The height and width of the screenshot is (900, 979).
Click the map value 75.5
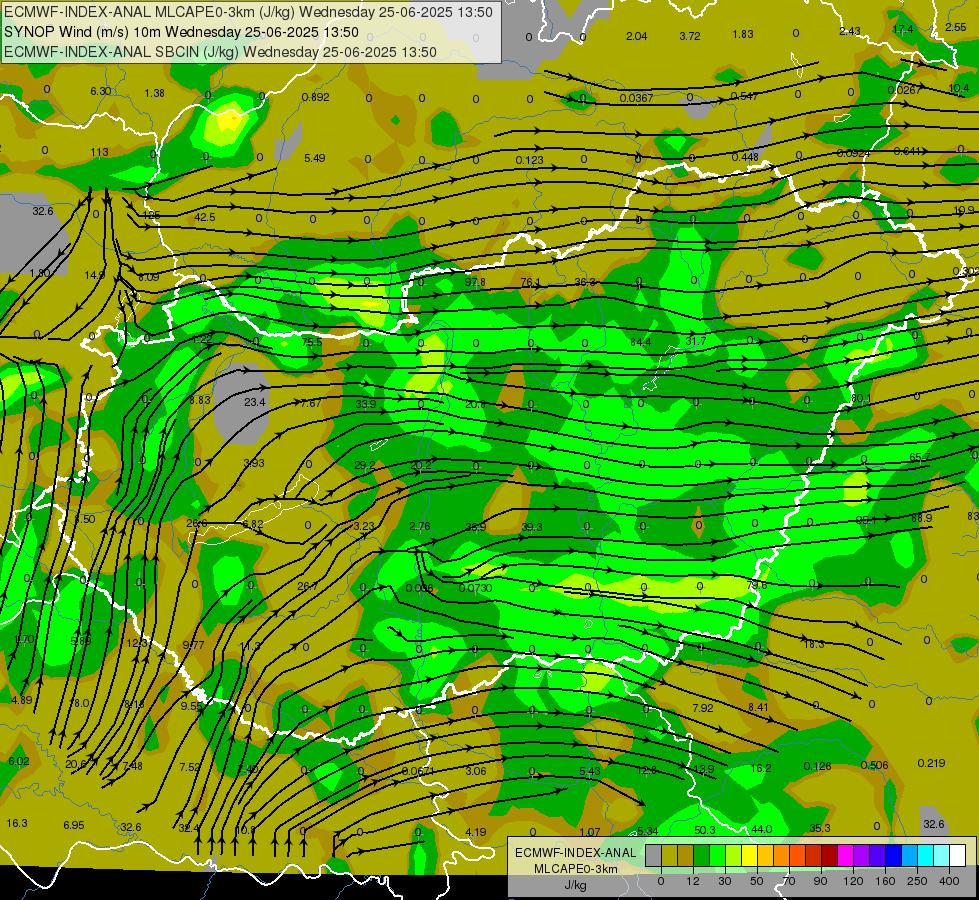312,342
